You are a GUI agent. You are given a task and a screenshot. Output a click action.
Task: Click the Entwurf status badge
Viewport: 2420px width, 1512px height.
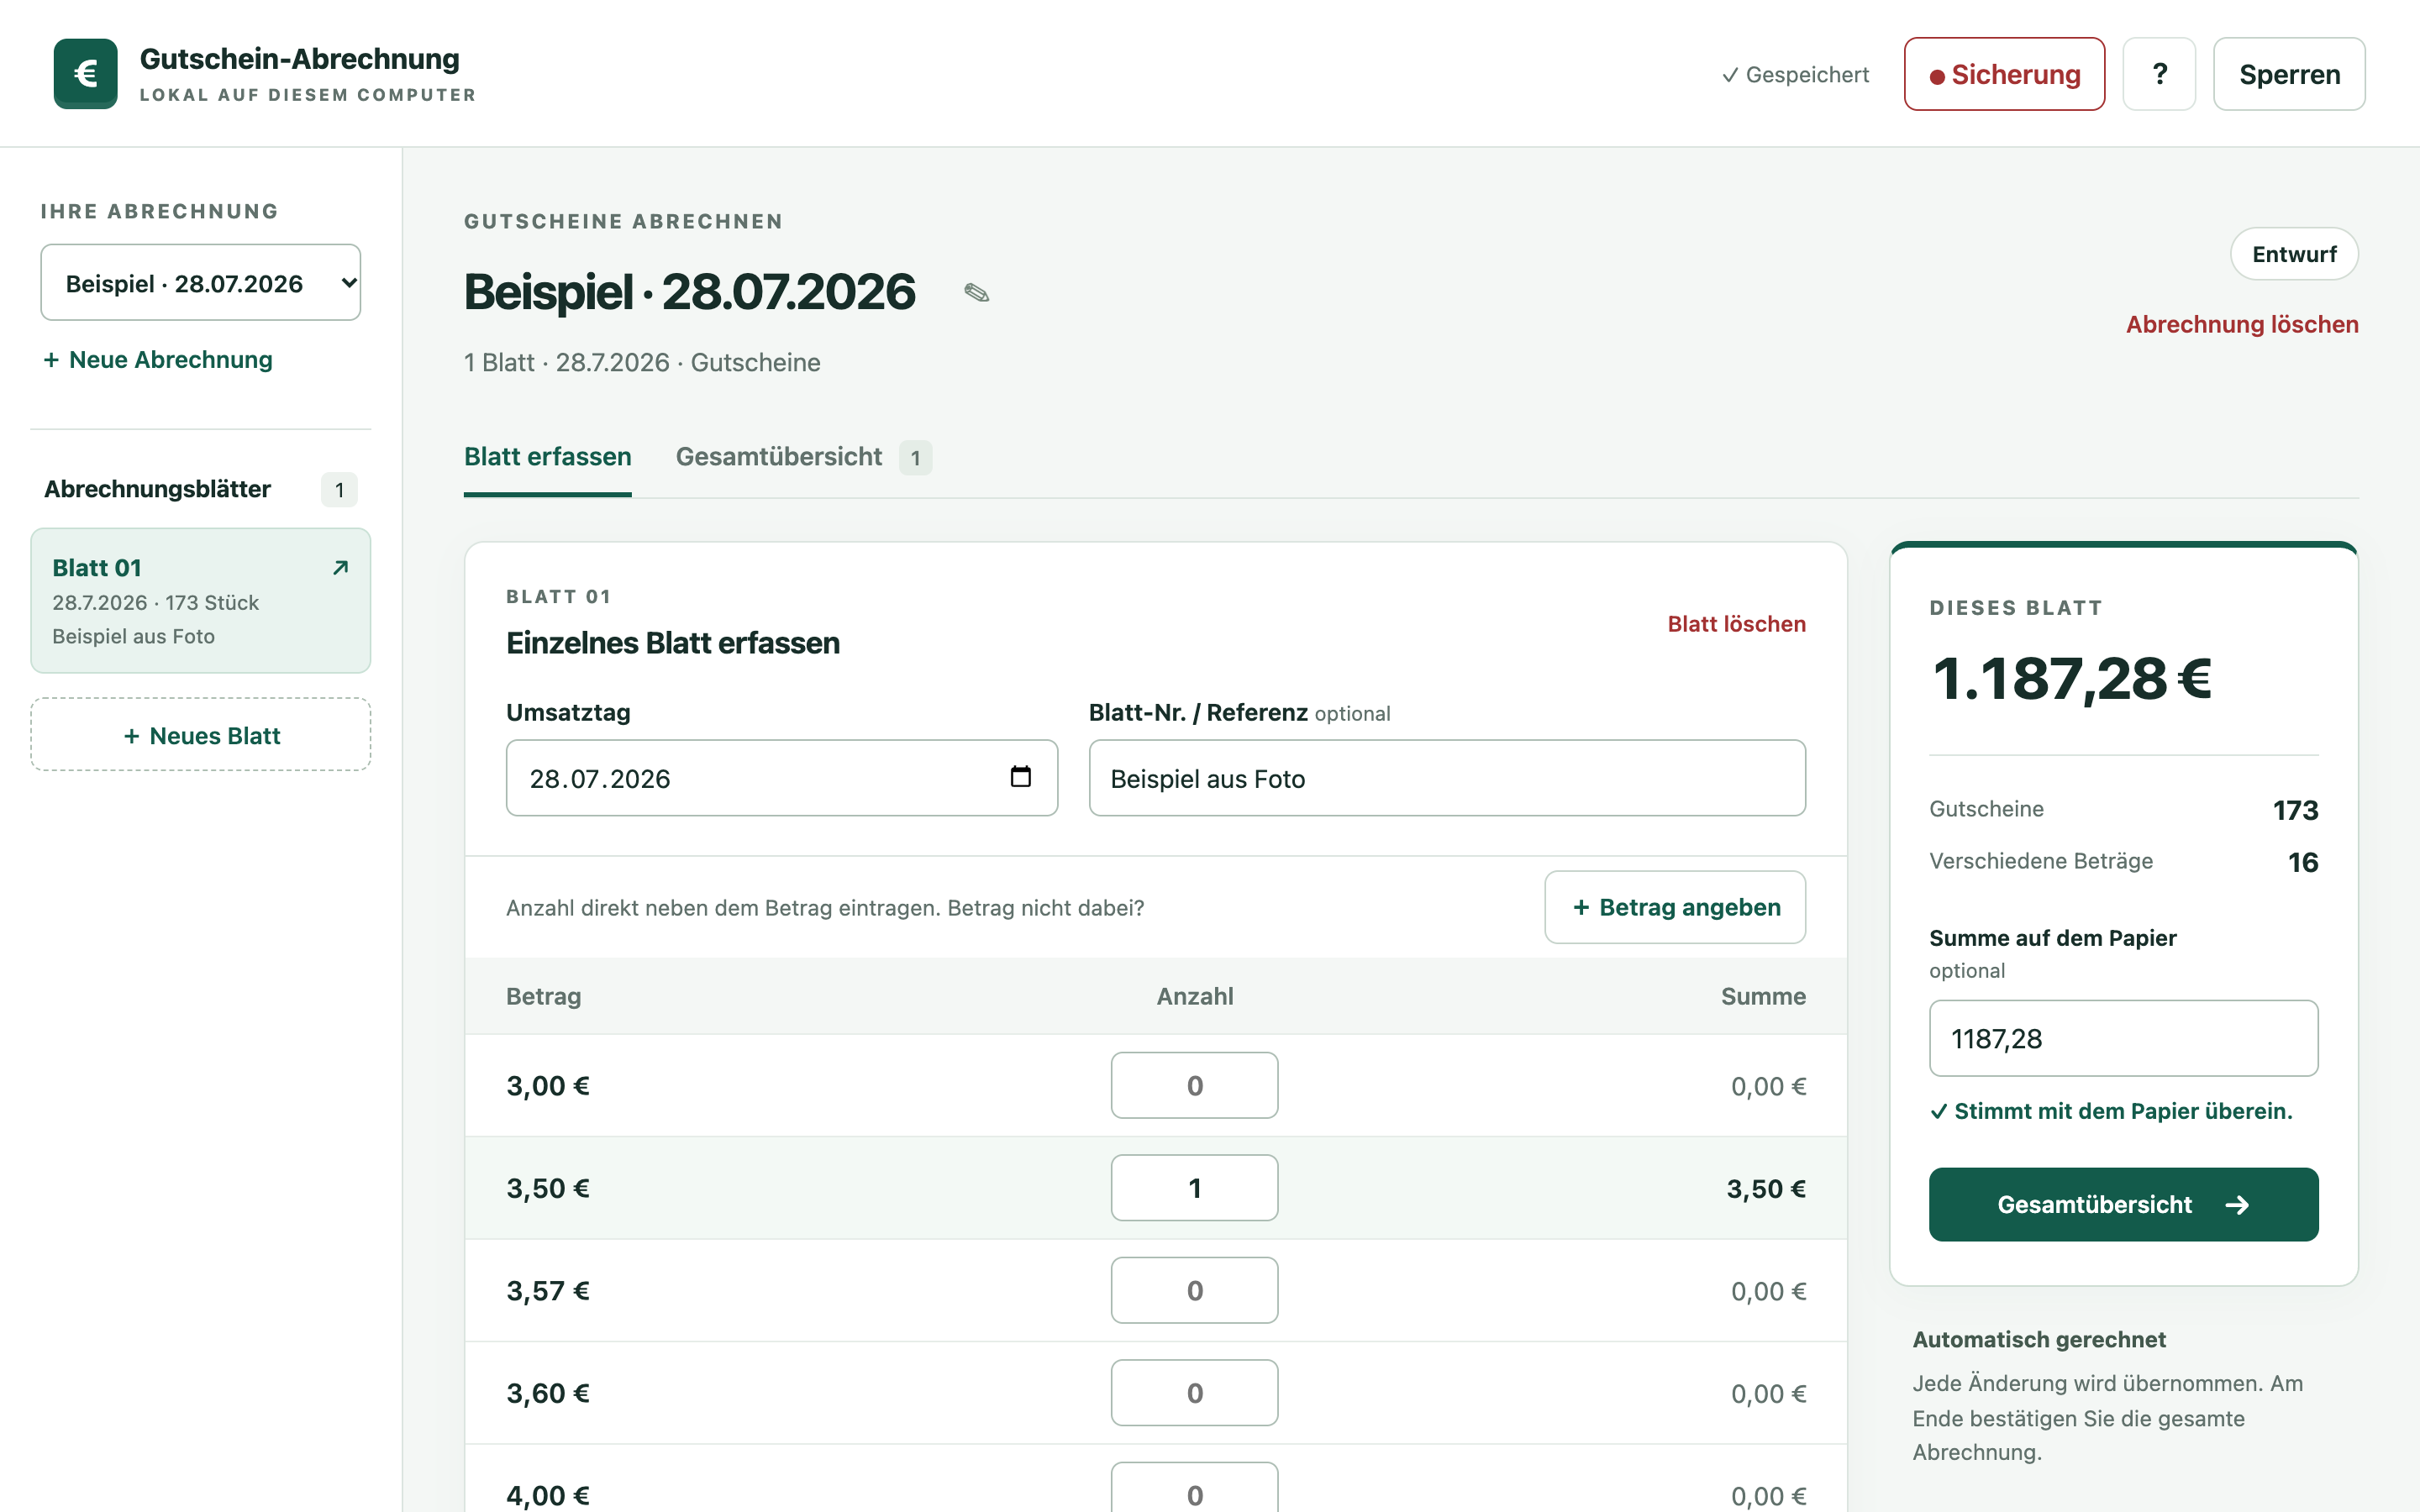2294,254
